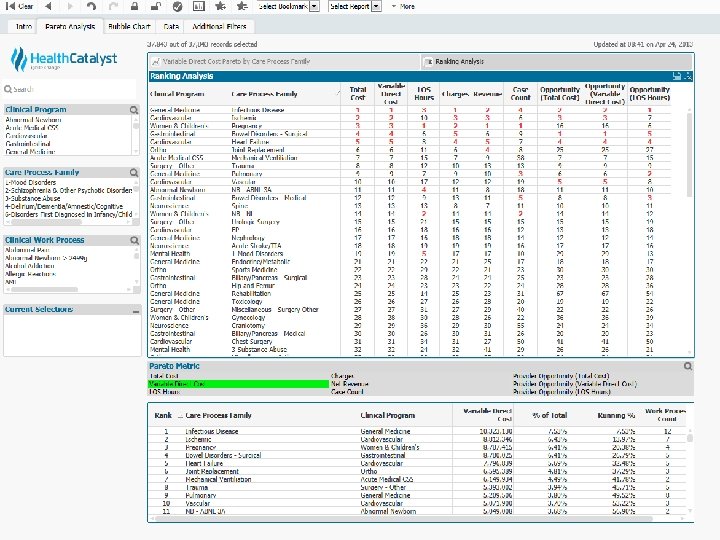Click Joint Replacement in the ranking table

(x=258, y=150)
